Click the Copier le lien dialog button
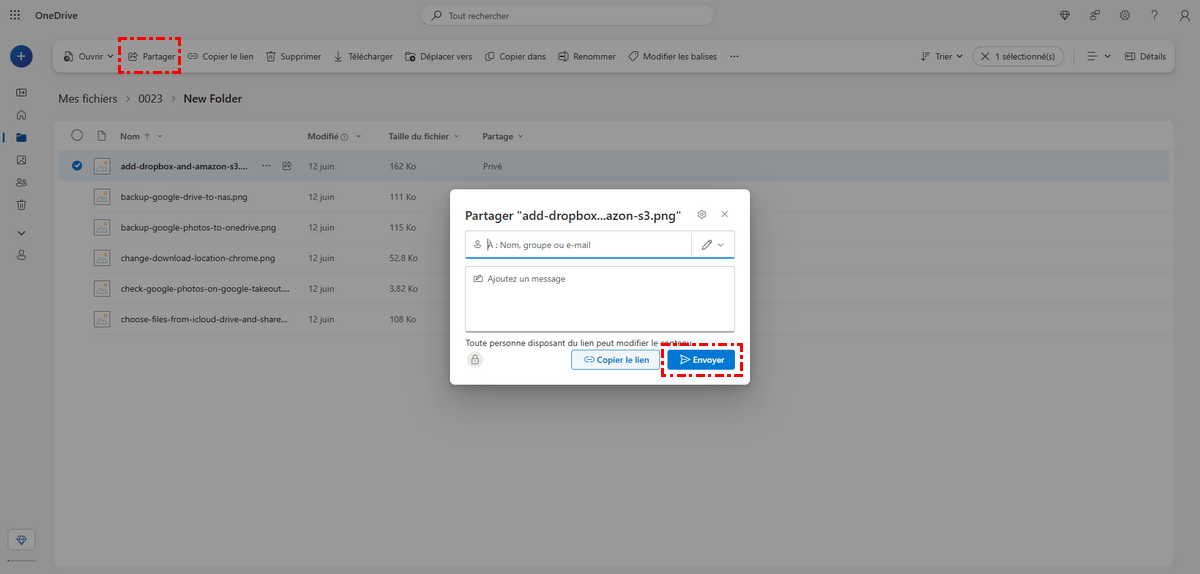 (616, 360)
